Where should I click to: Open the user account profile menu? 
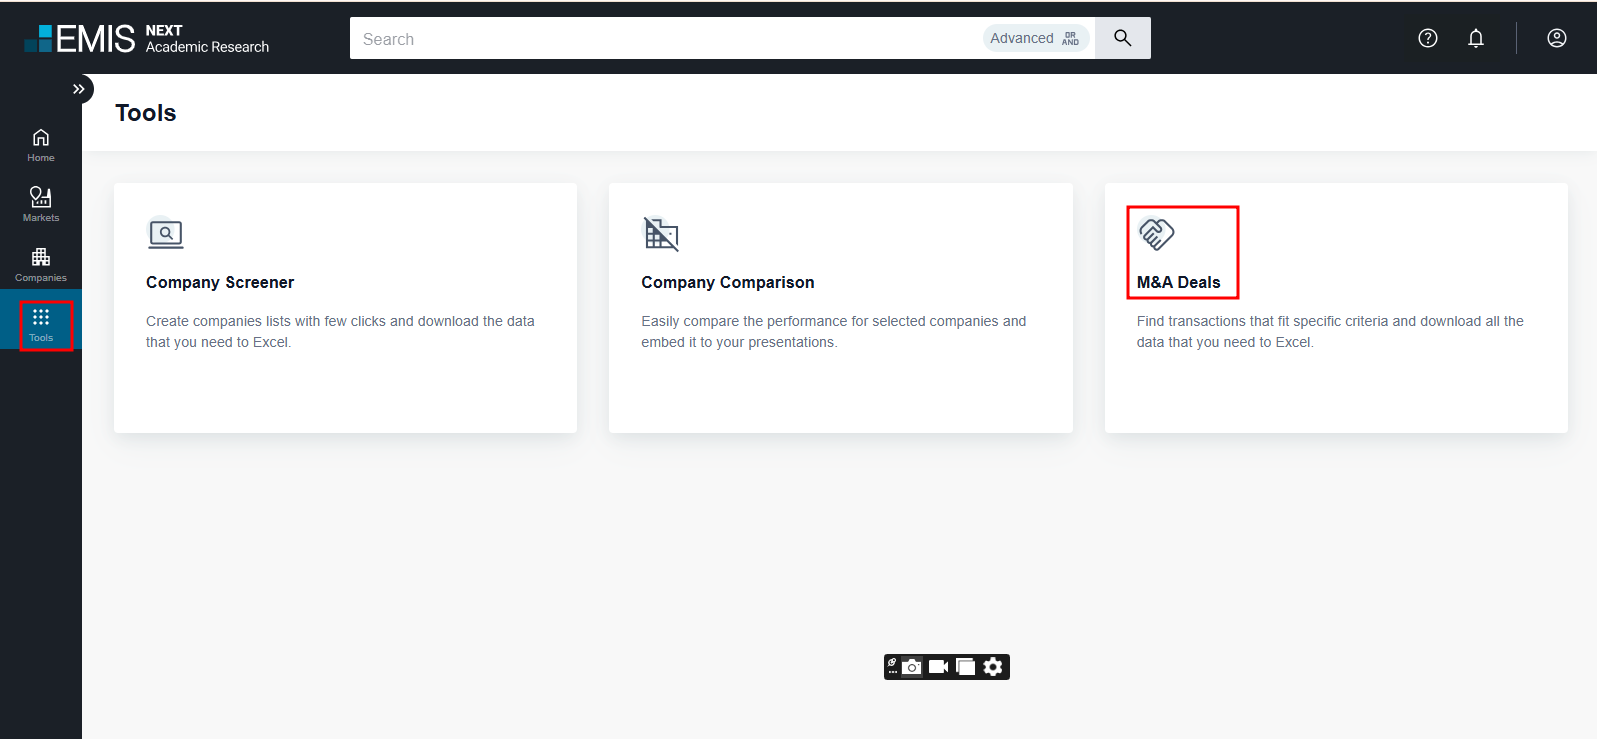[1557, 38]
